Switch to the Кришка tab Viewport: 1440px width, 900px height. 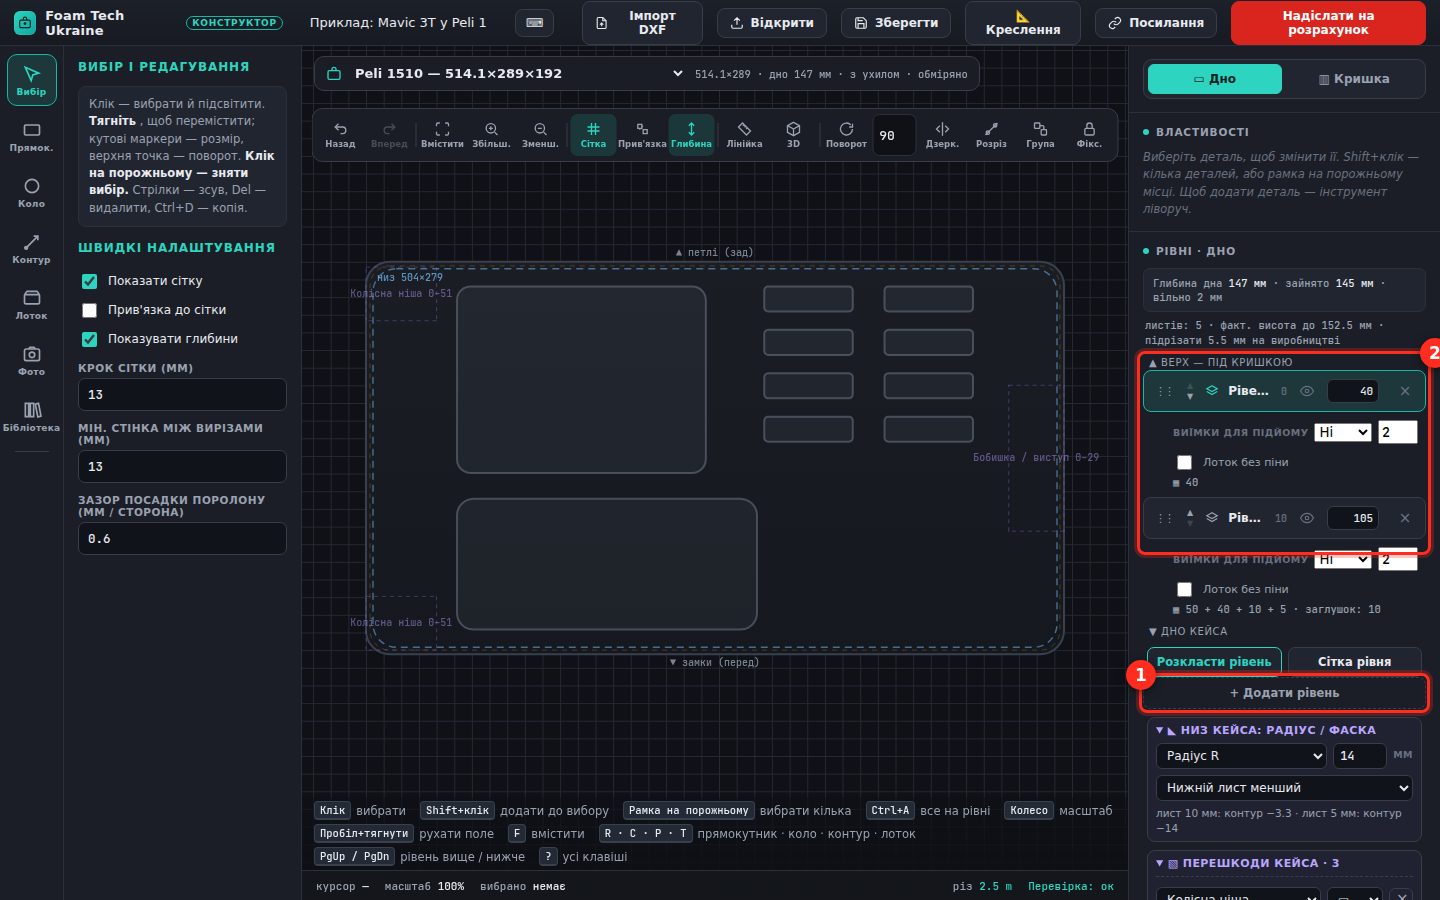[1354, 79]
